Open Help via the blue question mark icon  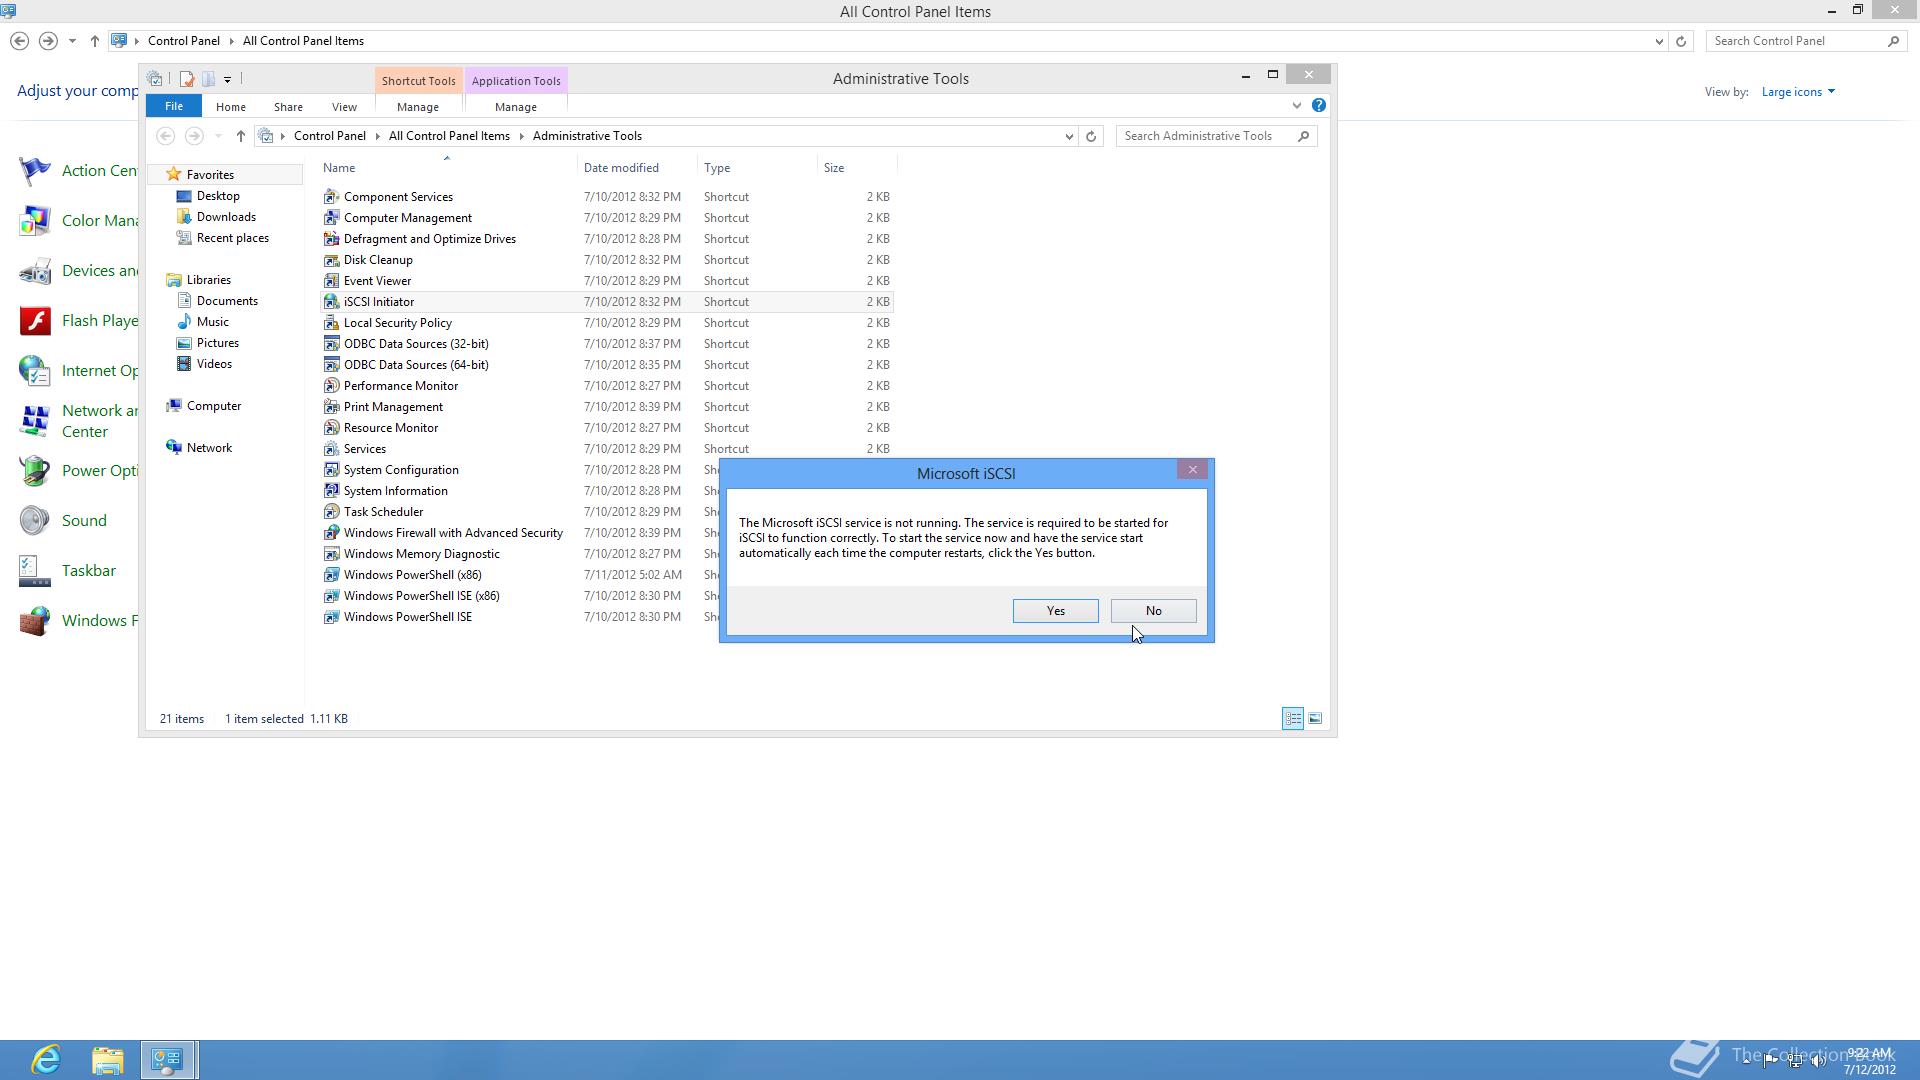(1319, 106)
